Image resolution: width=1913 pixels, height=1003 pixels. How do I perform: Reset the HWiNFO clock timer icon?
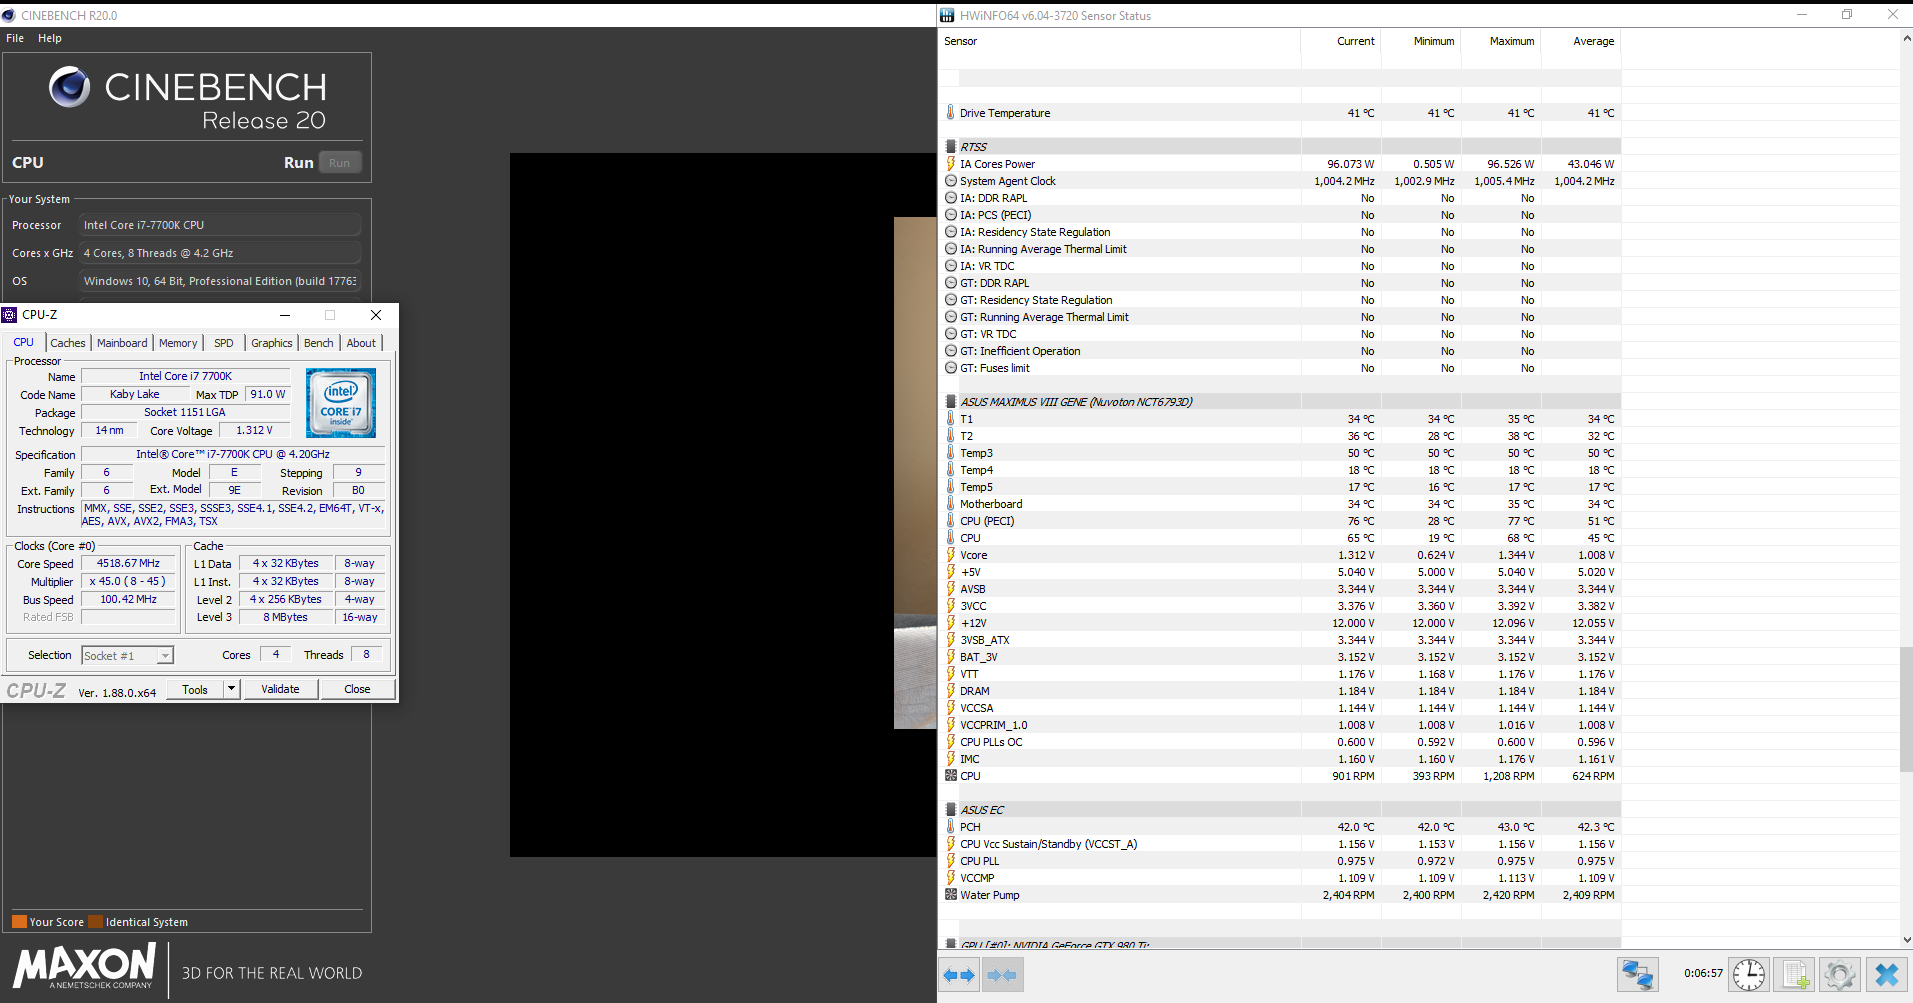1749,974
